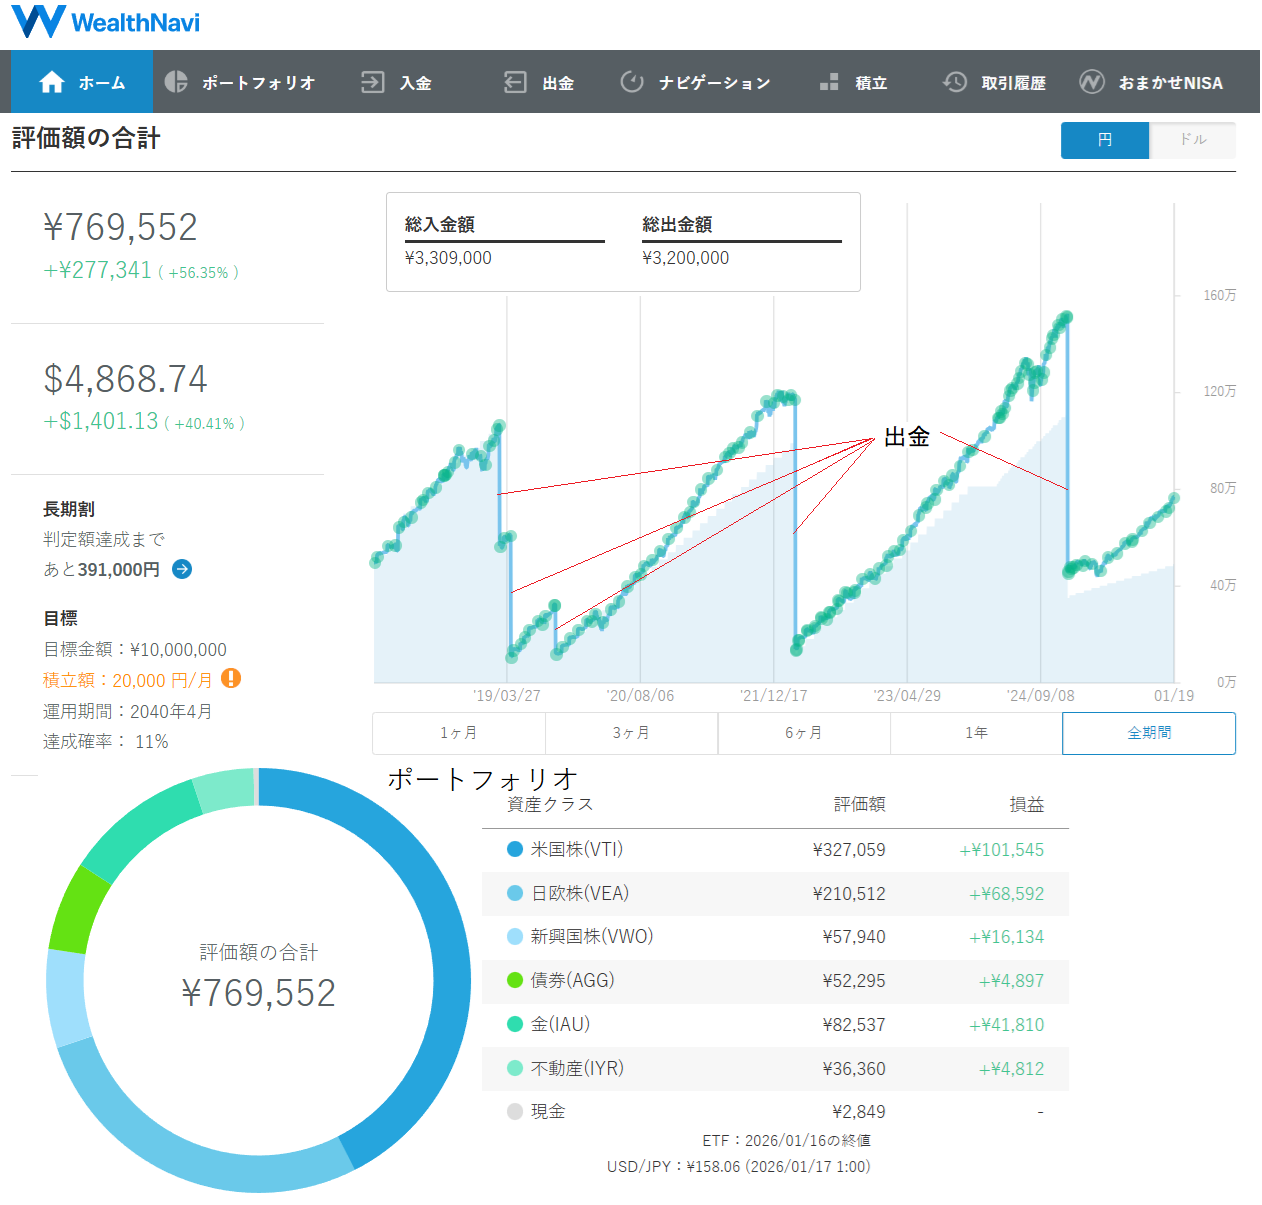Select the 全期間 chart range

point(1149,733)
